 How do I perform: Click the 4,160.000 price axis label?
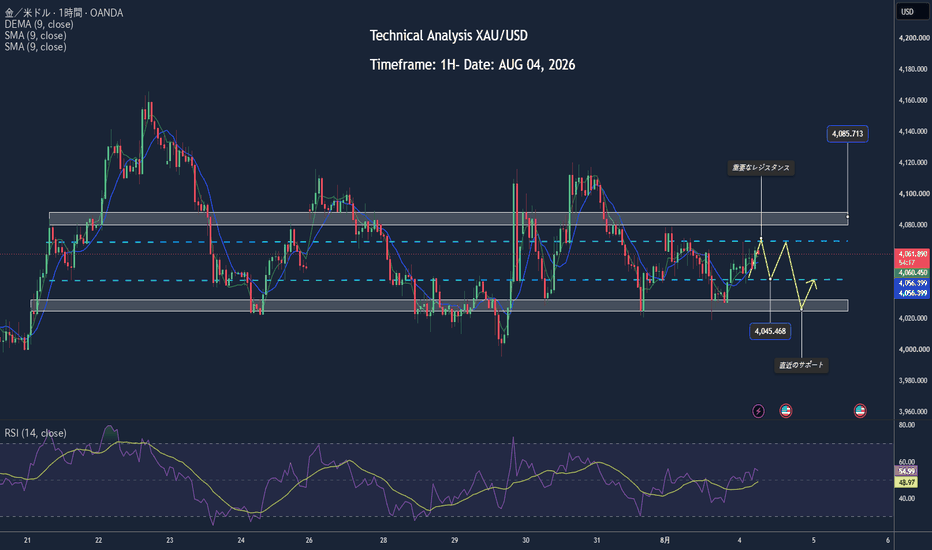[914, 100]
